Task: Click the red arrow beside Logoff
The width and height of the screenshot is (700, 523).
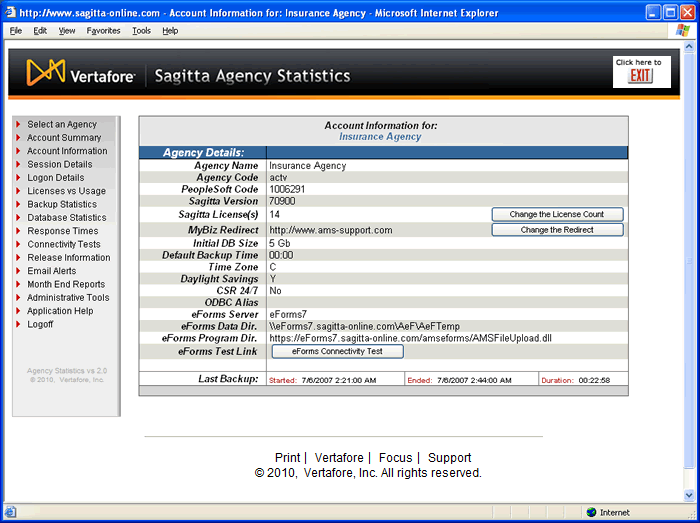Action: pyautogui.click(x=18, y=324)
